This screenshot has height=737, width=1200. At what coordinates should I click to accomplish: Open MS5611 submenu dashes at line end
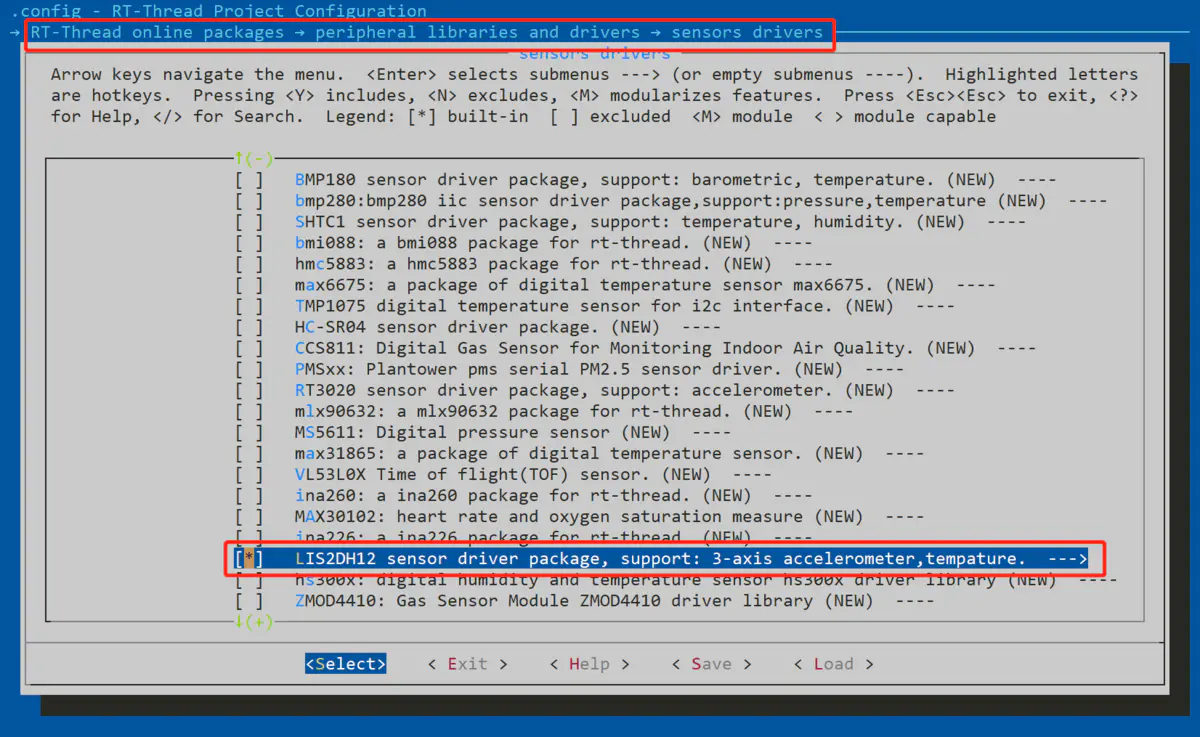[711, 432]
